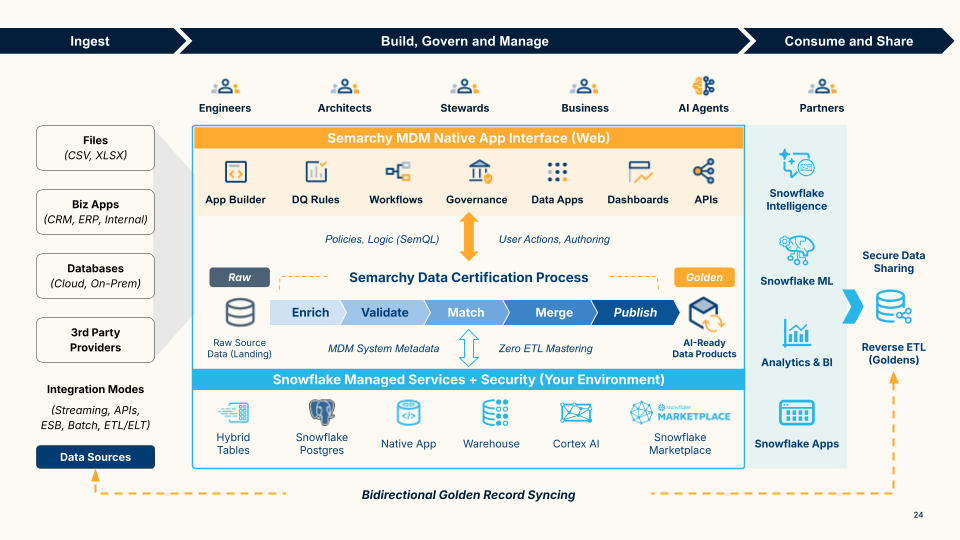The image size is (960, 540).
Task: Click the orange double-headed vertical arrow
Action: (469, 237)
